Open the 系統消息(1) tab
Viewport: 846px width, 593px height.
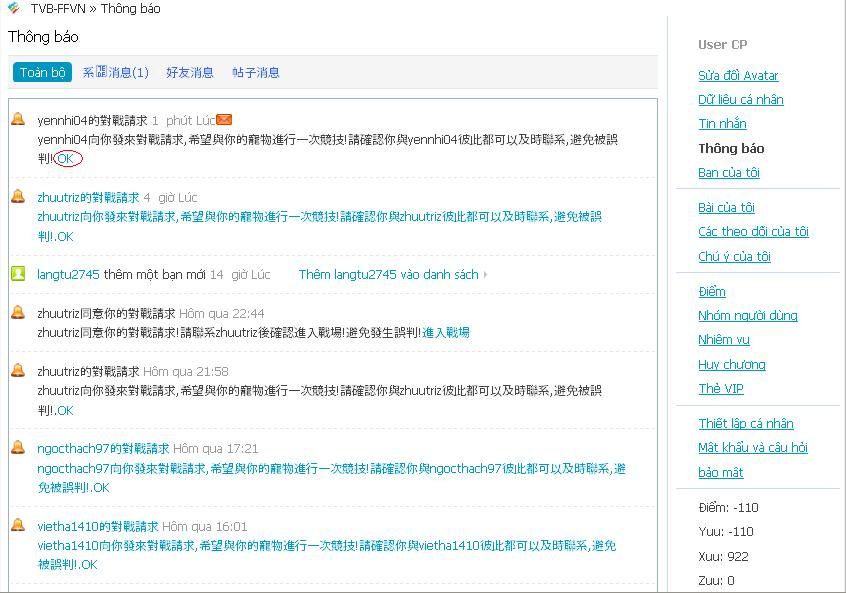[x=115, y=72]
